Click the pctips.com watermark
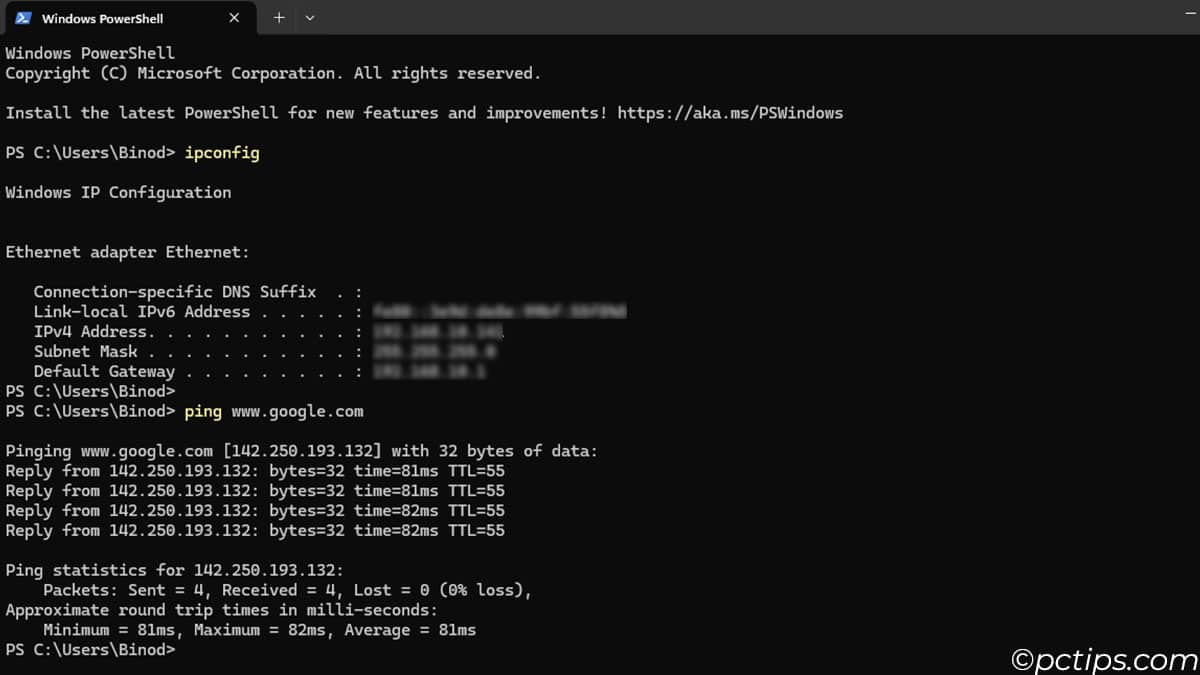 click(1103, 659)
